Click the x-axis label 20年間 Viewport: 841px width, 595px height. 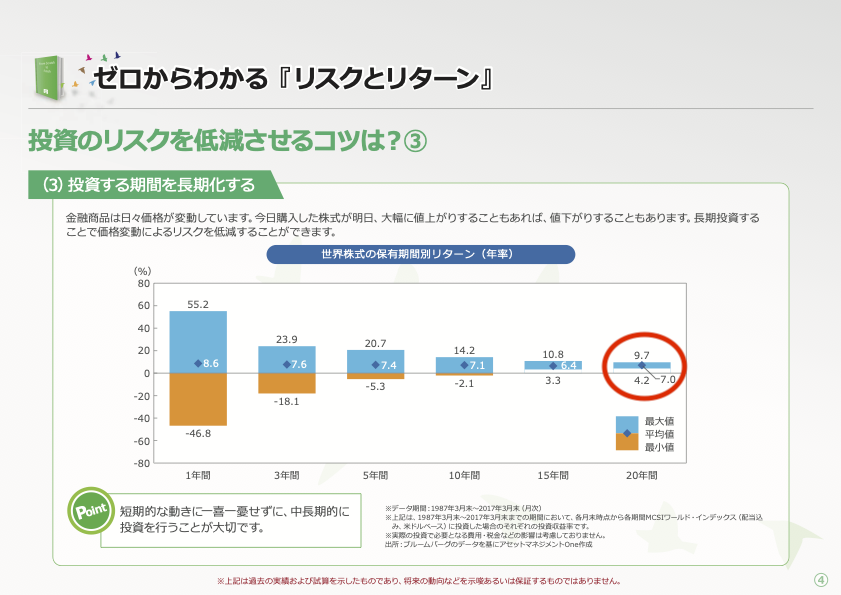[641, 475]
